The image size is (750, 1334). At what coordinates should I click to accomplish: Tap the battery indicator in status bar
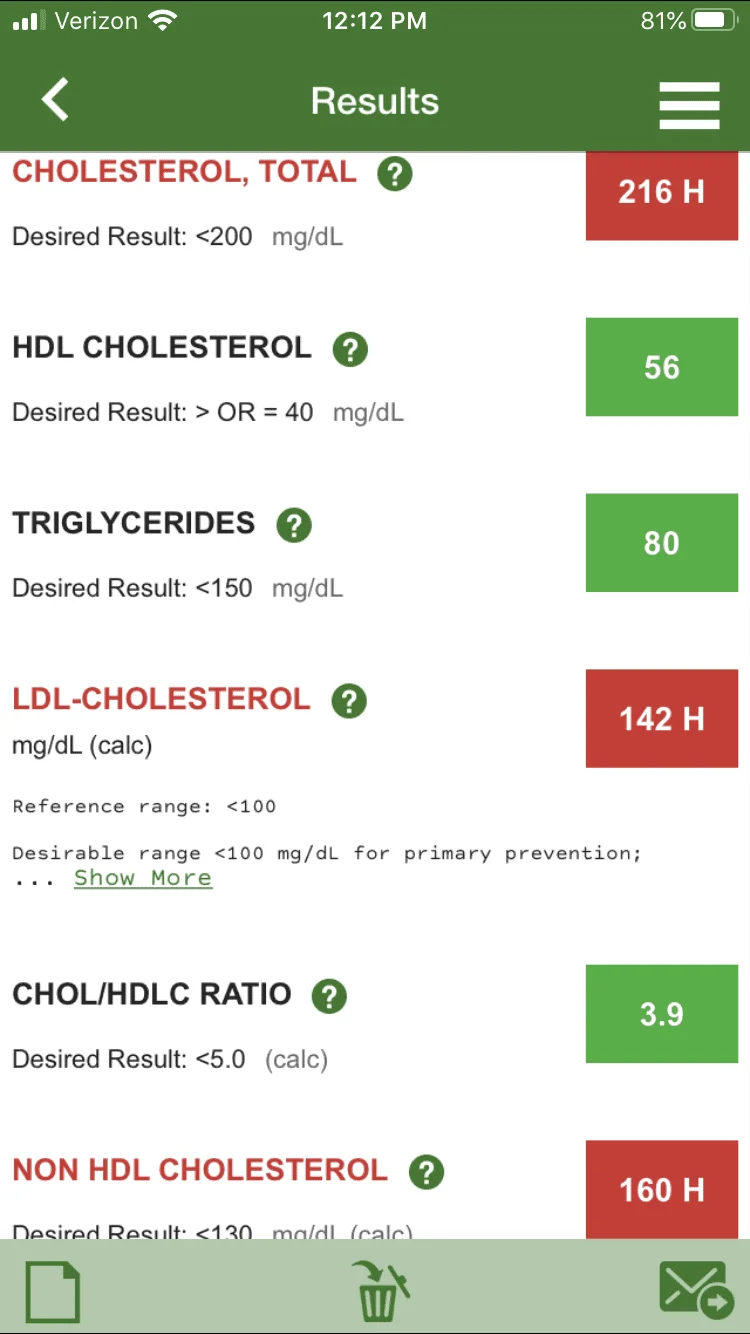coord(714,21)
